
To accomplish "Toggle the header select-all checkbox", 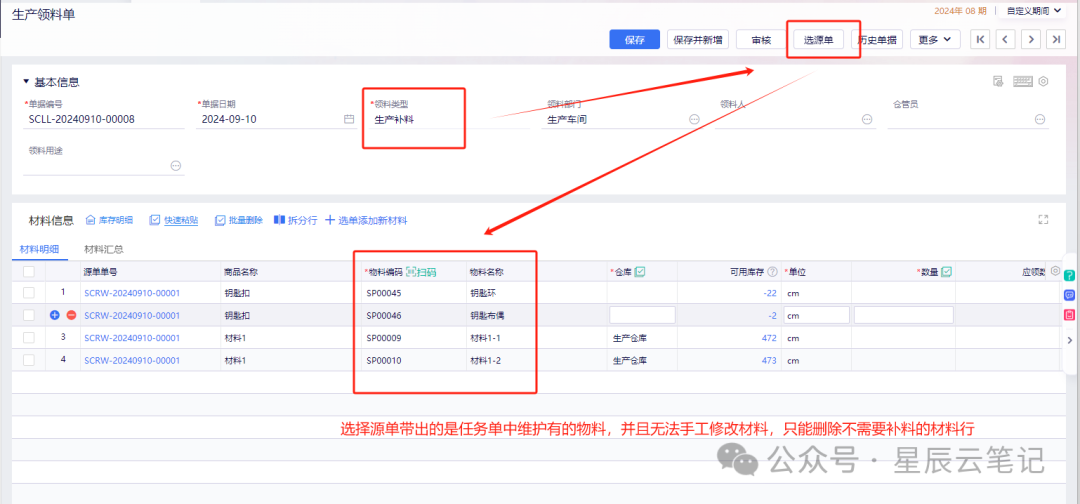I will coord(29,272).
